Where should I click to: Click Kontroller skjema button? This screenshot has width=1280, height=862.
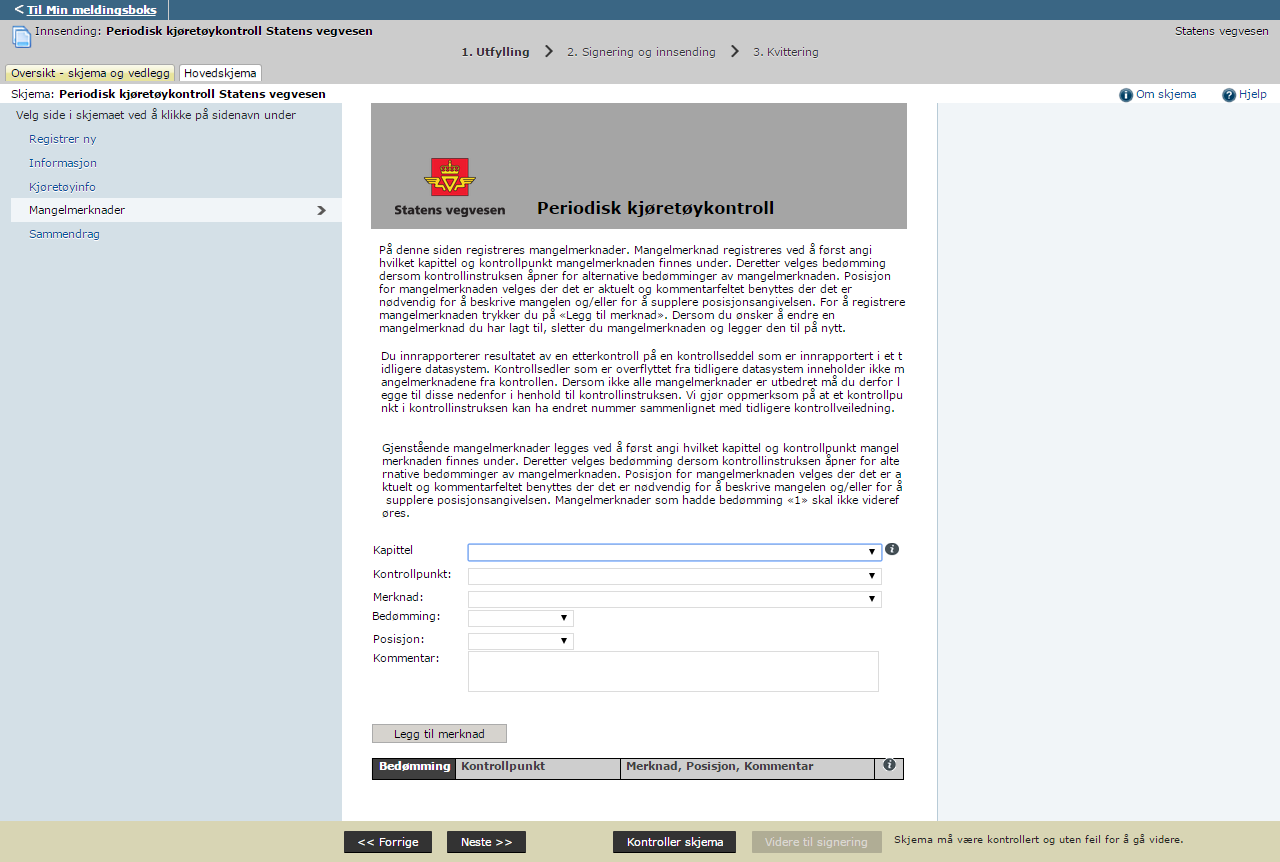675,842
